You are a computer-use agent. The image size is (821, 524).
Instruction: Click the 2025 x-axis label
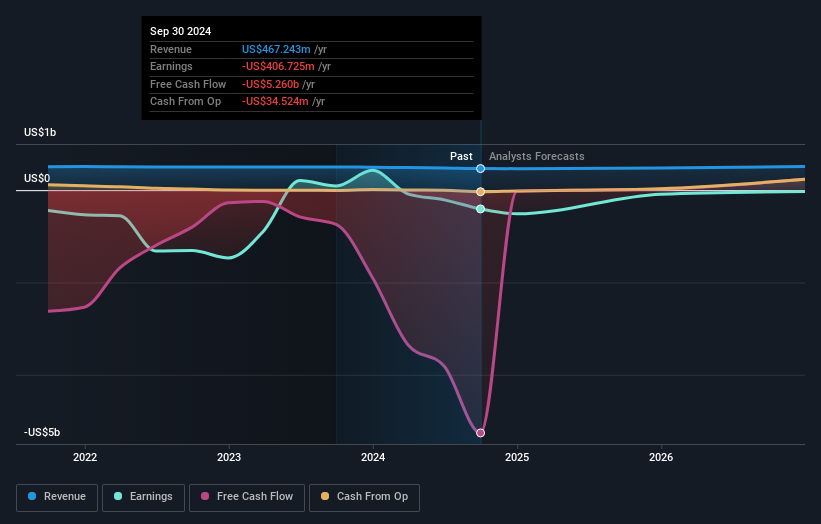point(517,458)
